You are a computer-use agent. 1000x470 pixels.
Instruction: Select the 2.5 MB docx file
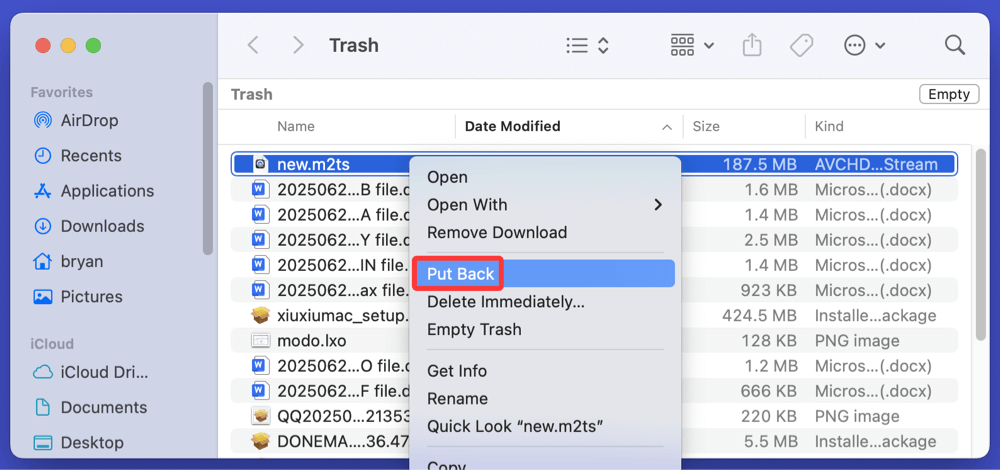pos(594,240)
